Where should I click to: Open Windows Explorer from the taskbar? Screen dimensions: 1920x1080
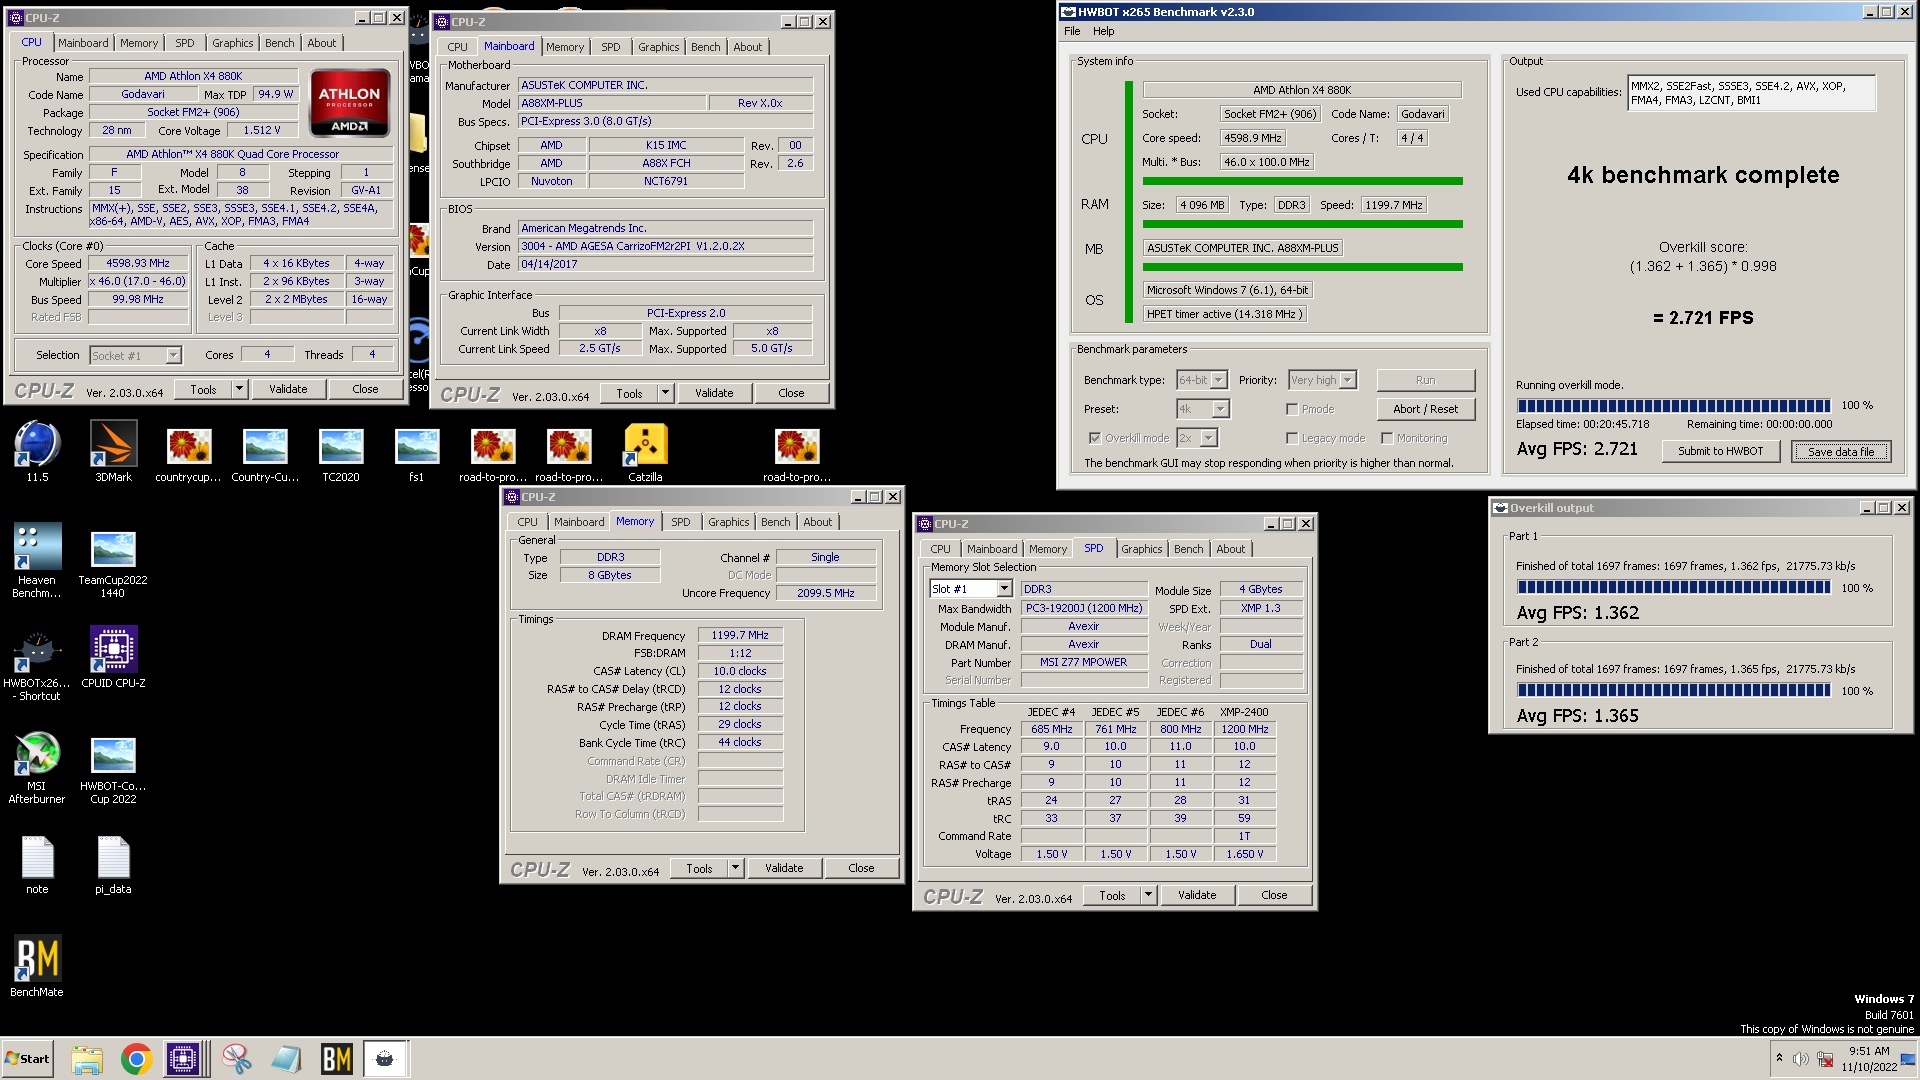(x=87, y=1059)
